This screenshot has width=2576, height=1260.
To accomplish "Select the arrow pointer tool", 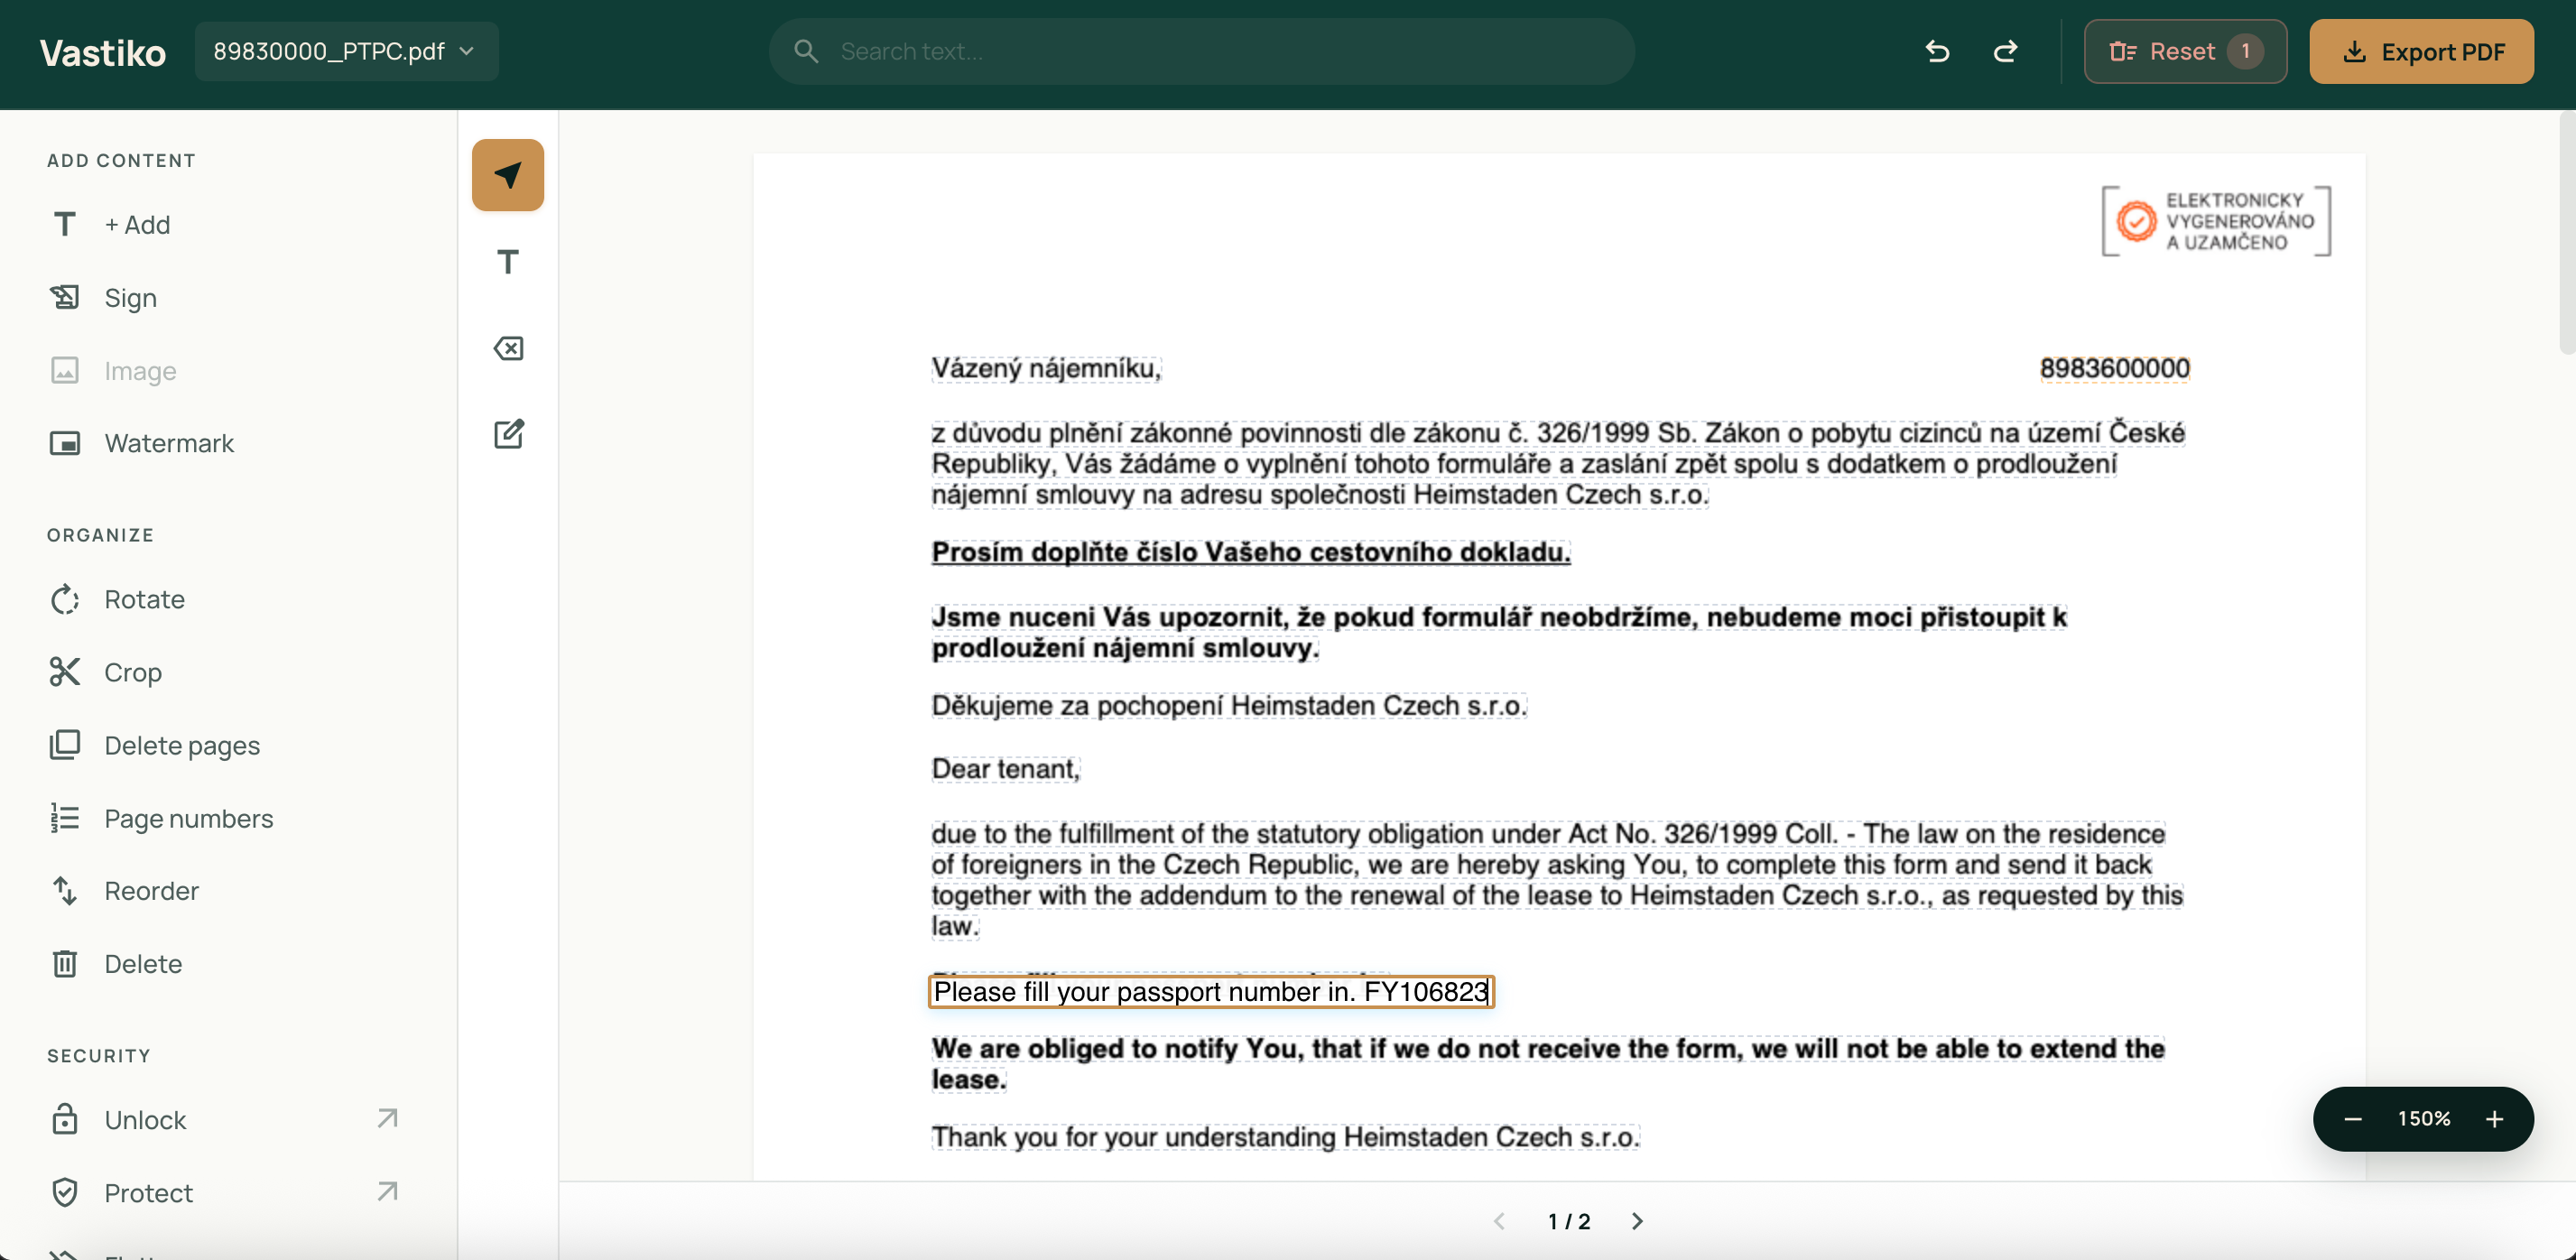I will click(x=507, y=175).
